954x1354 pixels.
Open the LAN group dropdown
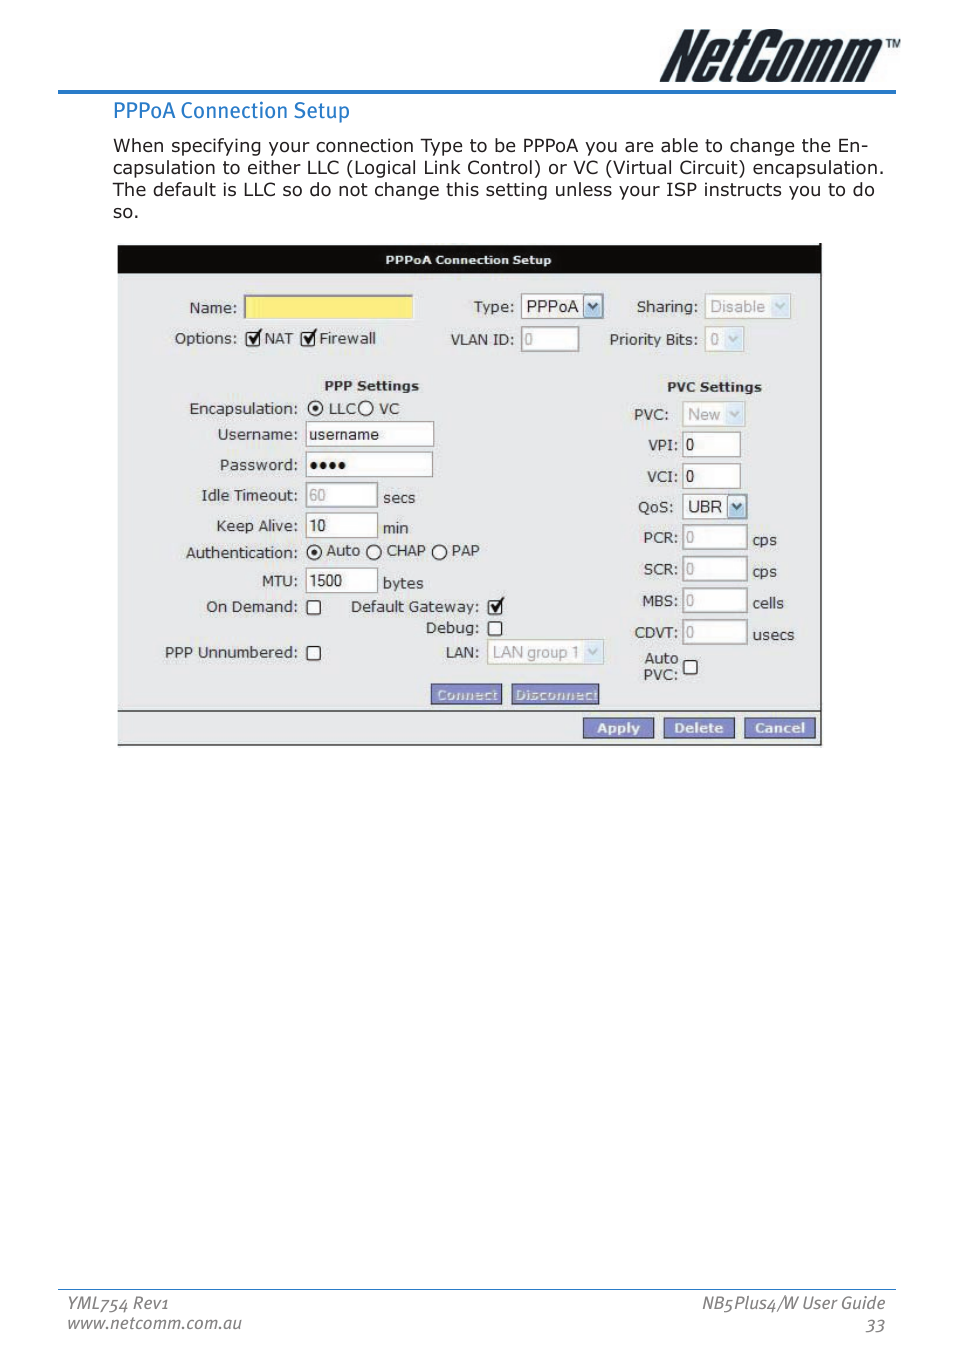tap(546, 652)
